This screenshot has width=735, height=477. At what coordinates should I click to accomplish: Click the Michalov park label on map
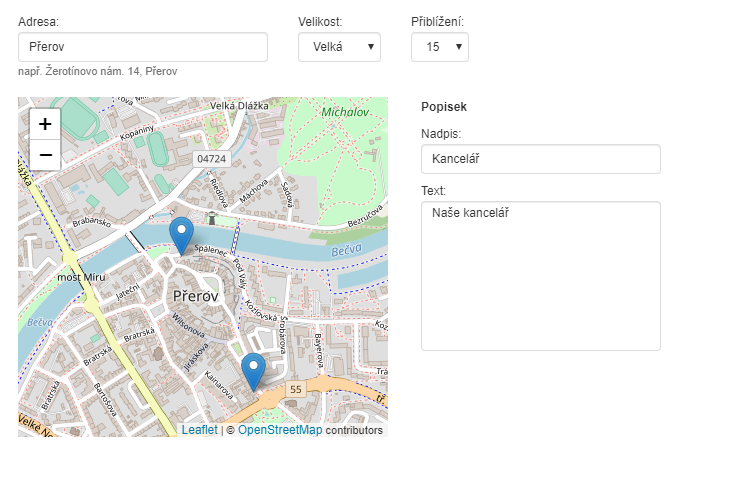(x=345, y=112)
